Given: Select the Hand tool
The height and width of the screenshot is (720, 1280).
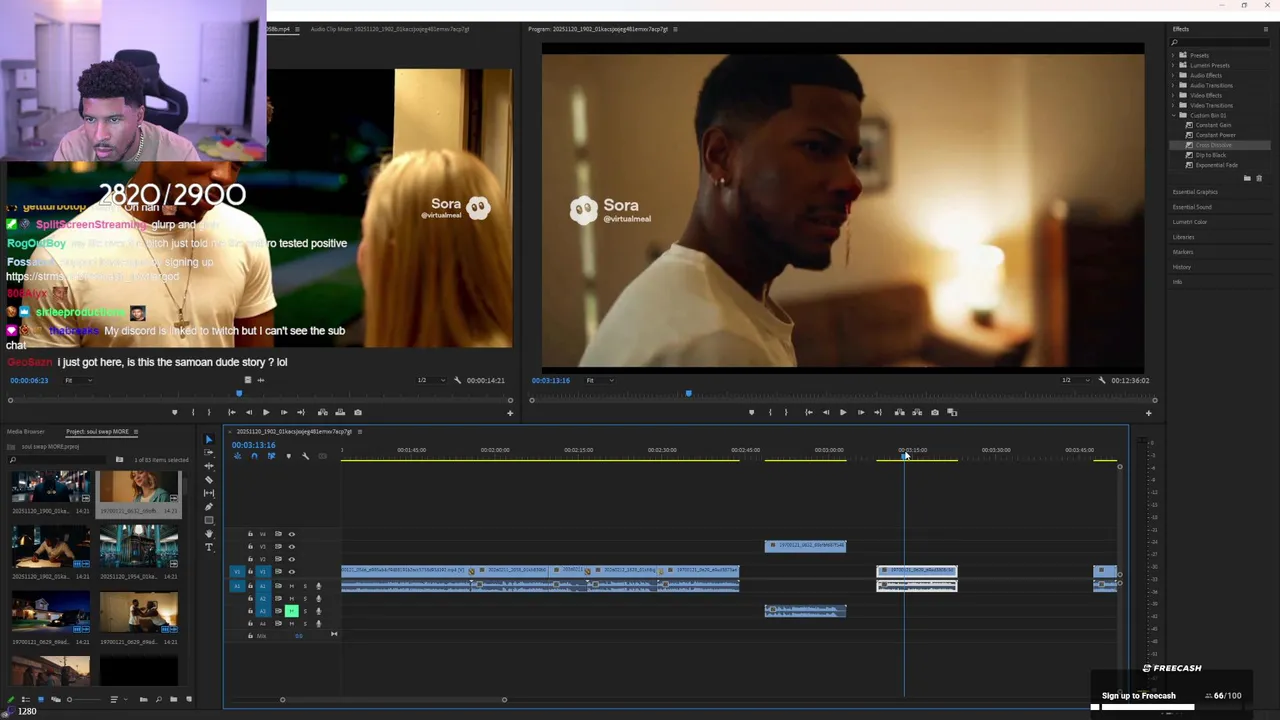Looking at the screenshot, I should coord(209,534).
